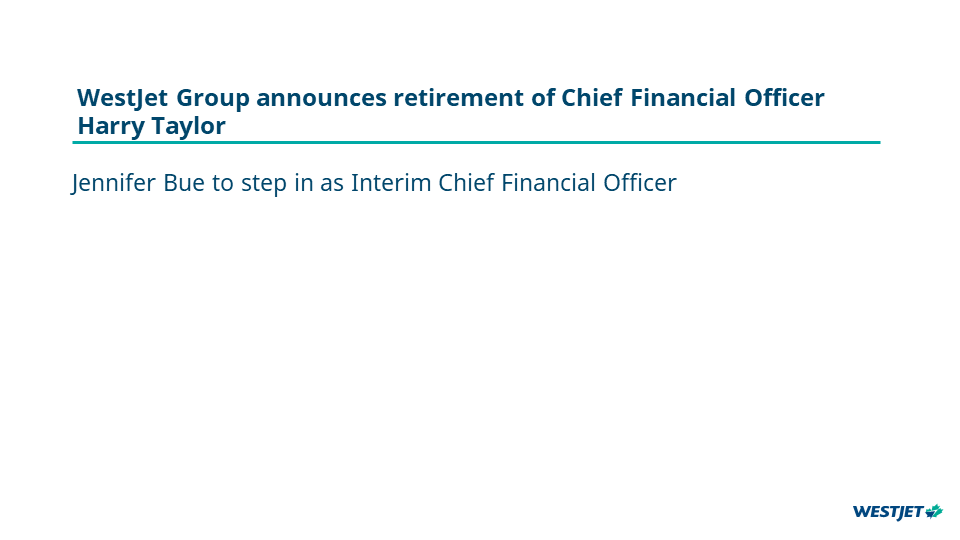960x540 pixels.
Task: Click the WESTJET wordmark in the bottom corner
Action: 888,512
